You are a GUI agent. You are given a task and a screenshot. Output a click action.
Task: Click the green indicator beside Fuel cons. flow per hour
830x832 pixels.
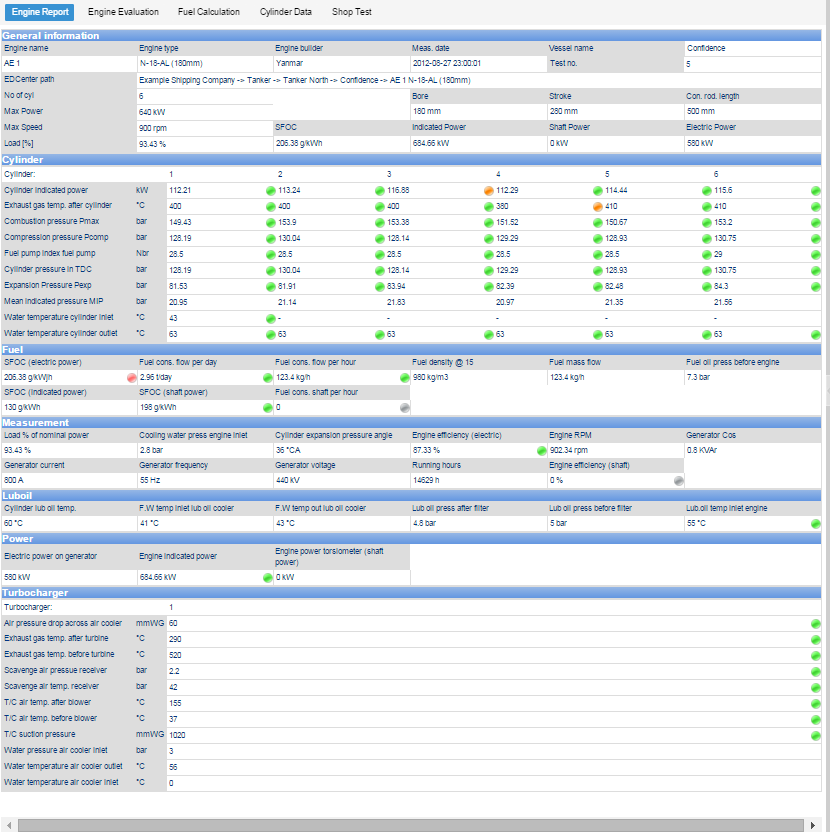tap(405, 375)
